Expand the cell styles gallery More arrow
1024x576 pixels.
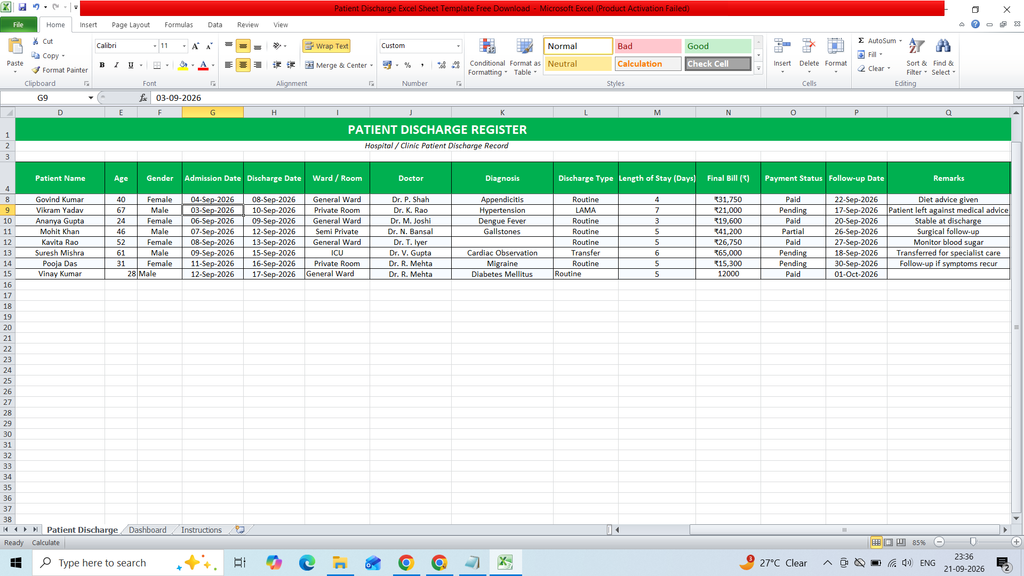tap(758, 68)
